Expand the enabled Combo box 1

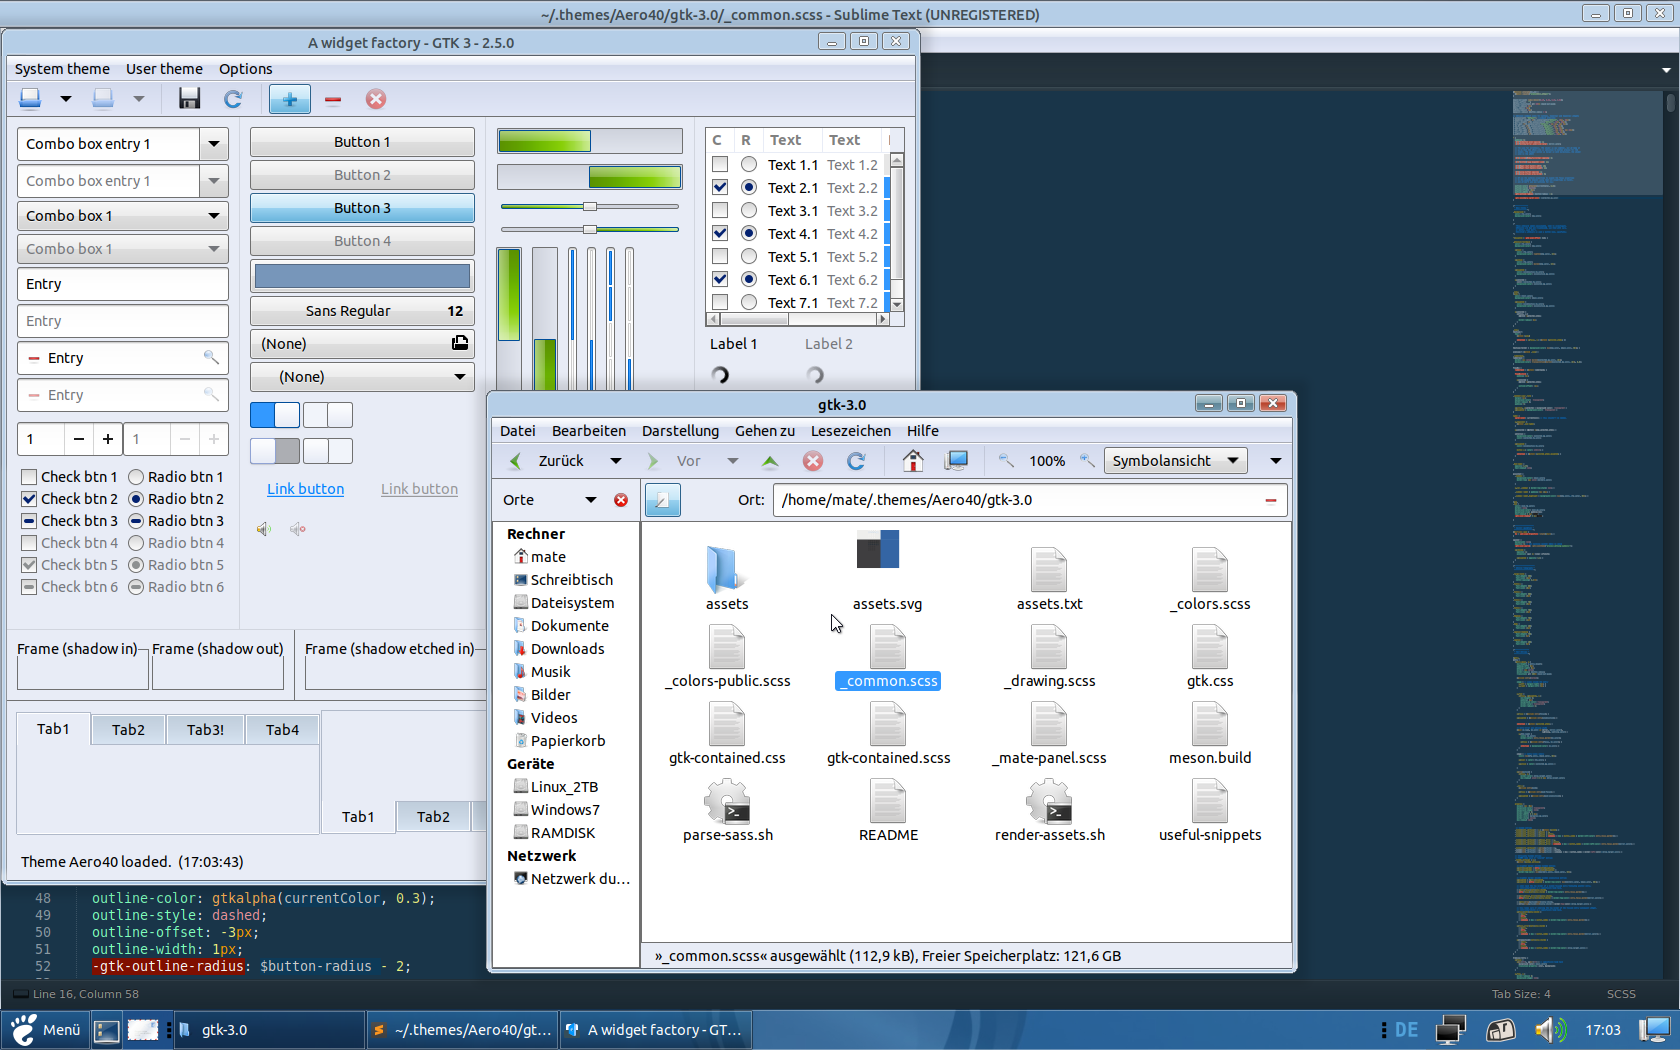point(122,216)
